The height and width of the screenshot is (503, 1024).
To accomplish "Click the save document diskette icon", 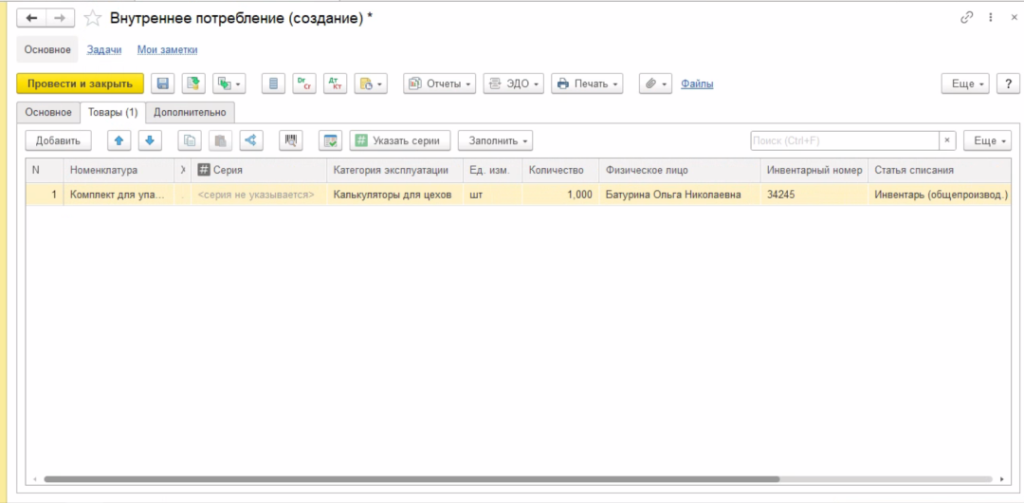I will pos(163,84).
